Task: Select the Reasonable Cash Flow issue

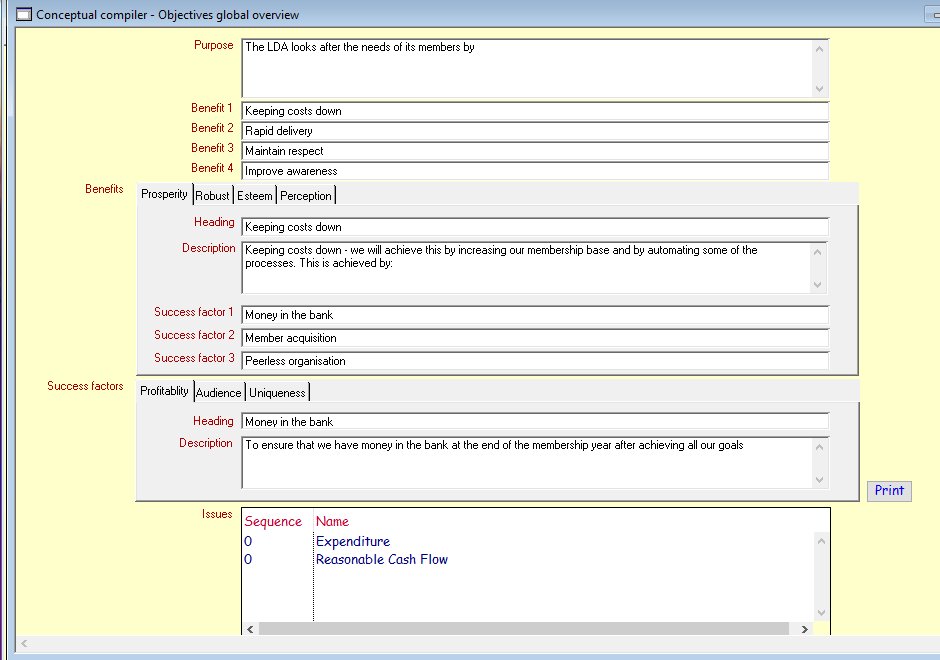Action: pyautogui.click(x=381, y=560)
